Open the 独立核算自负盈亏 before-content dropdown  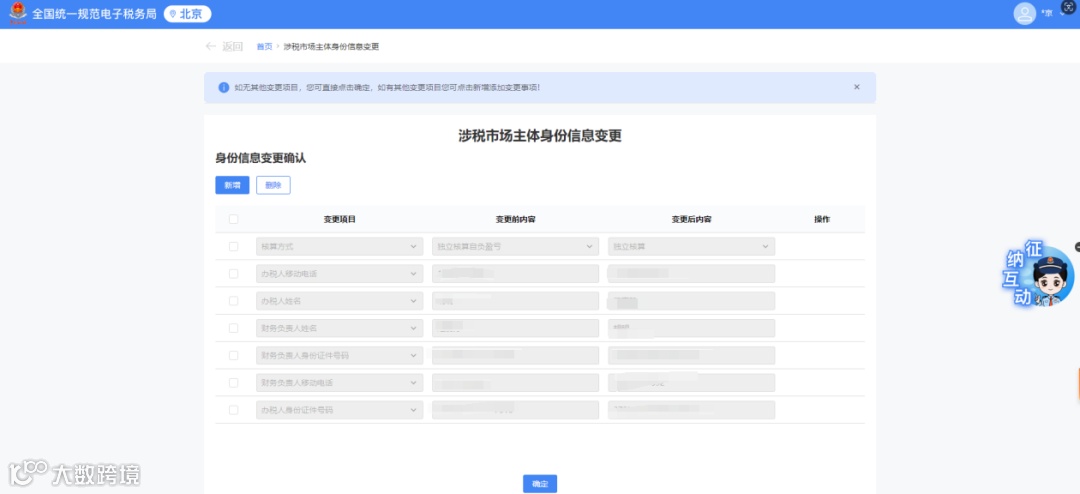(x=515, y=247)
